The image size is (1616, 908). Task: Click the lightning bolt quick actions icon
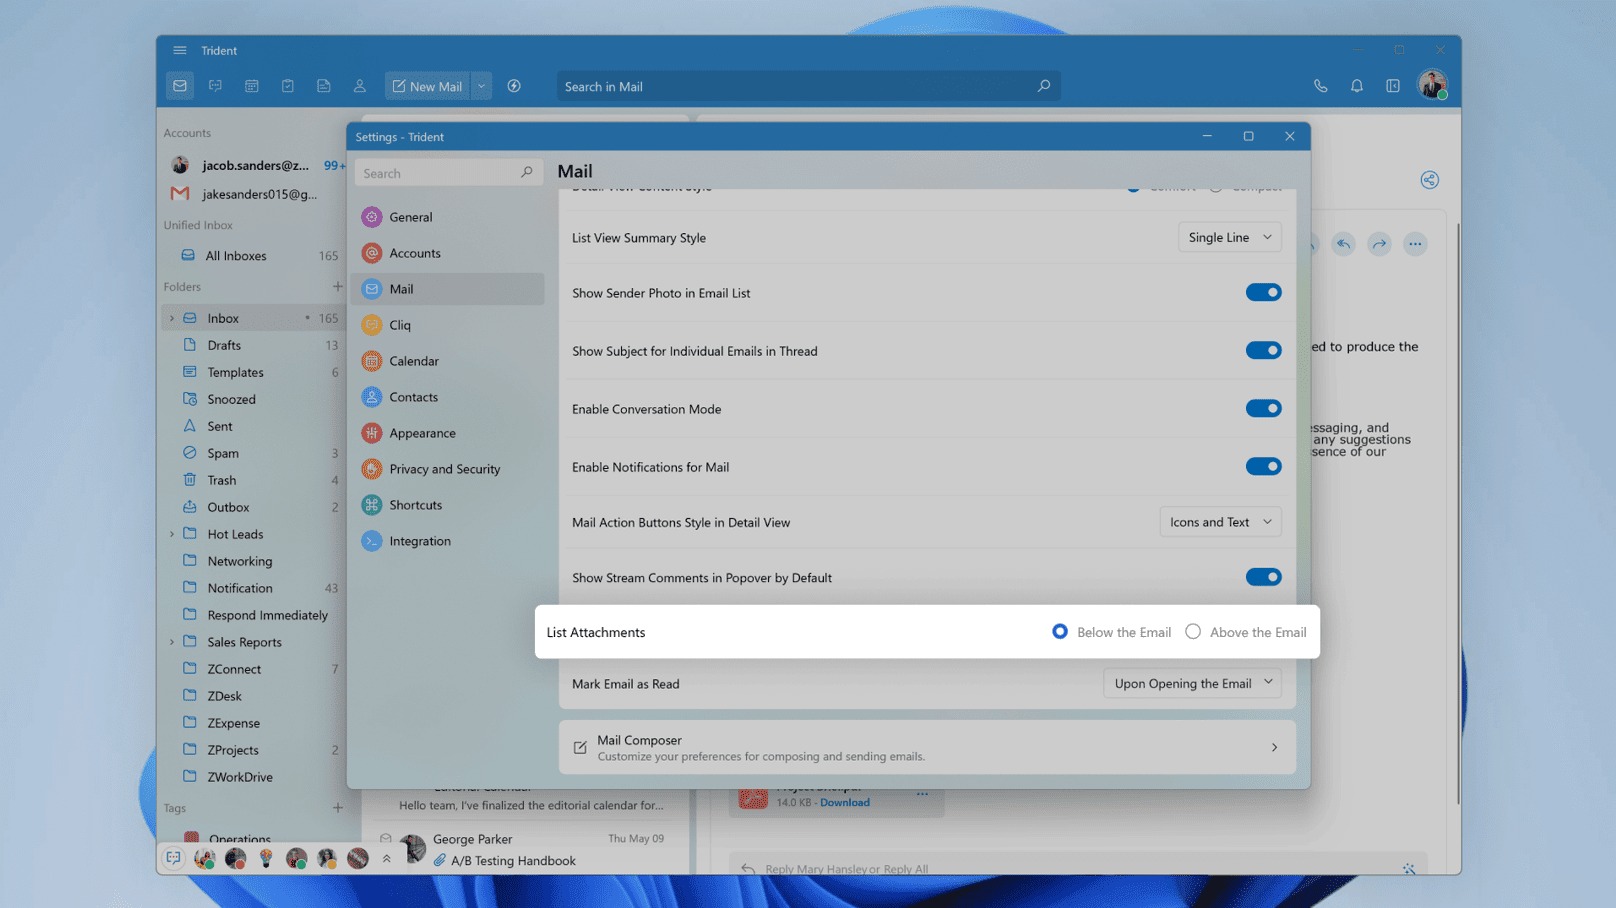514,86
